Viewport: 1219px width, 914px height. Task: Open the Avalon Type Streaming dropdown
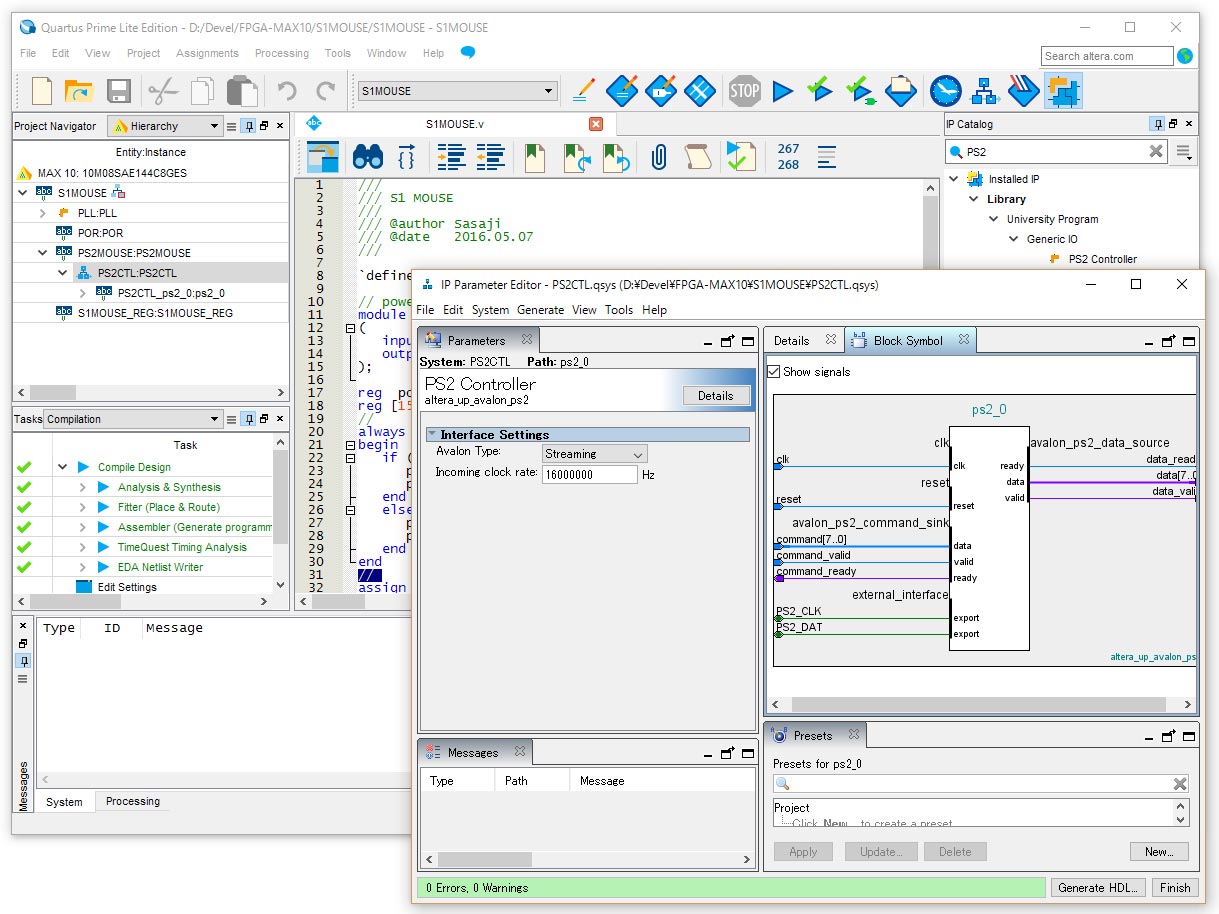pos(594,454)
